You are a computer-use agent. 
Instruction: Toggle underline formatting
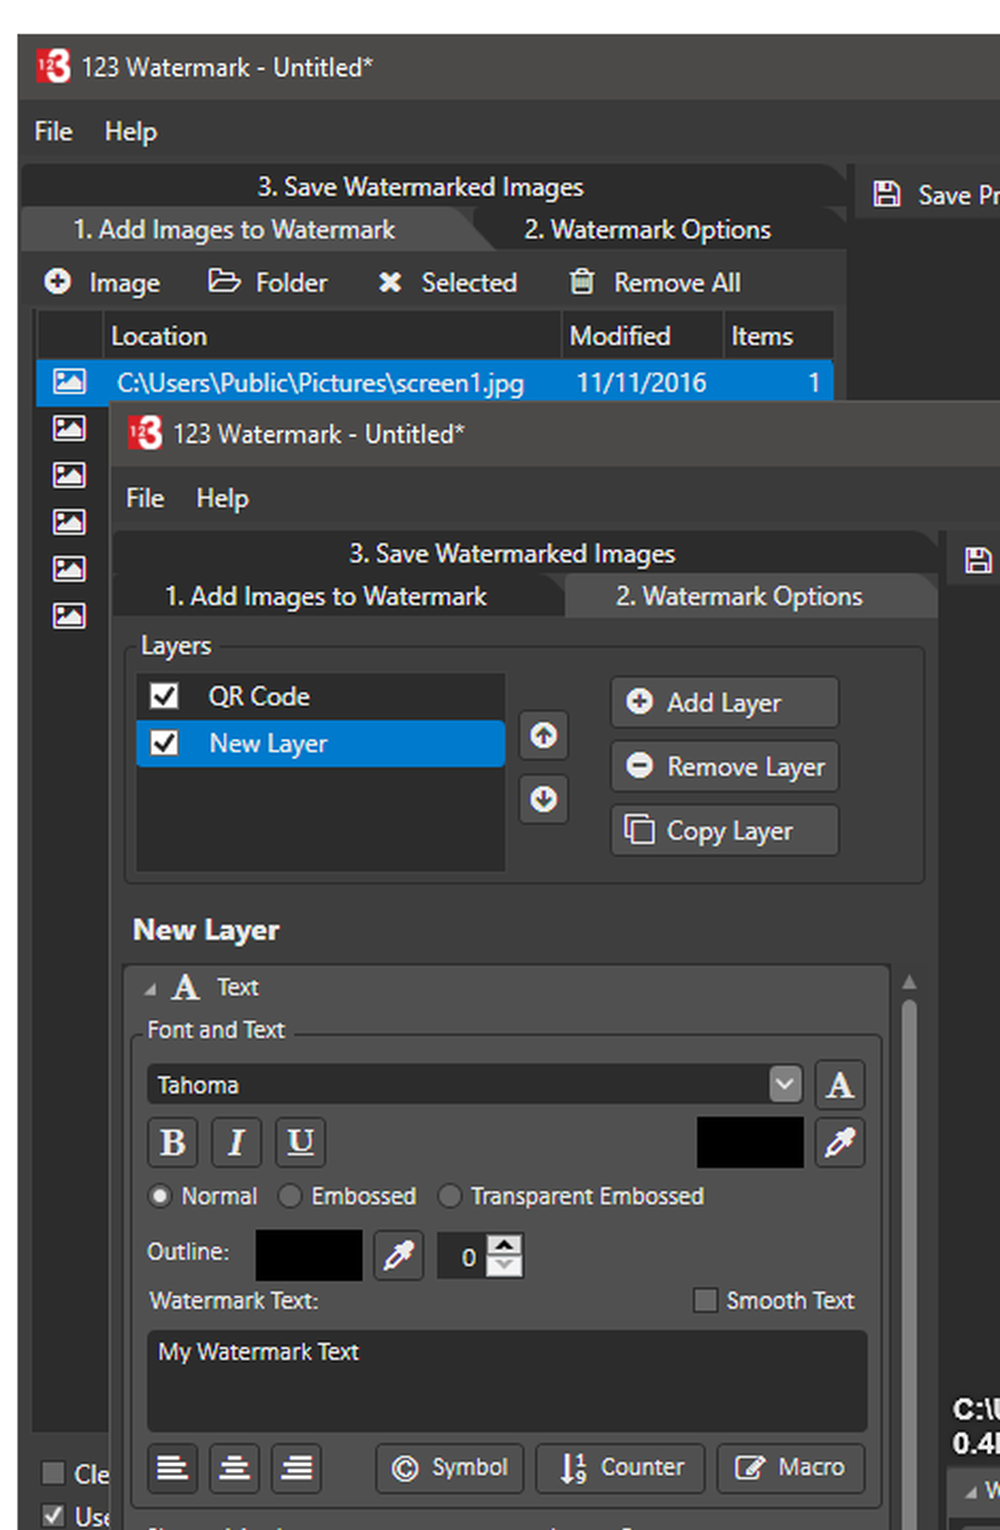pos(300,1142)
